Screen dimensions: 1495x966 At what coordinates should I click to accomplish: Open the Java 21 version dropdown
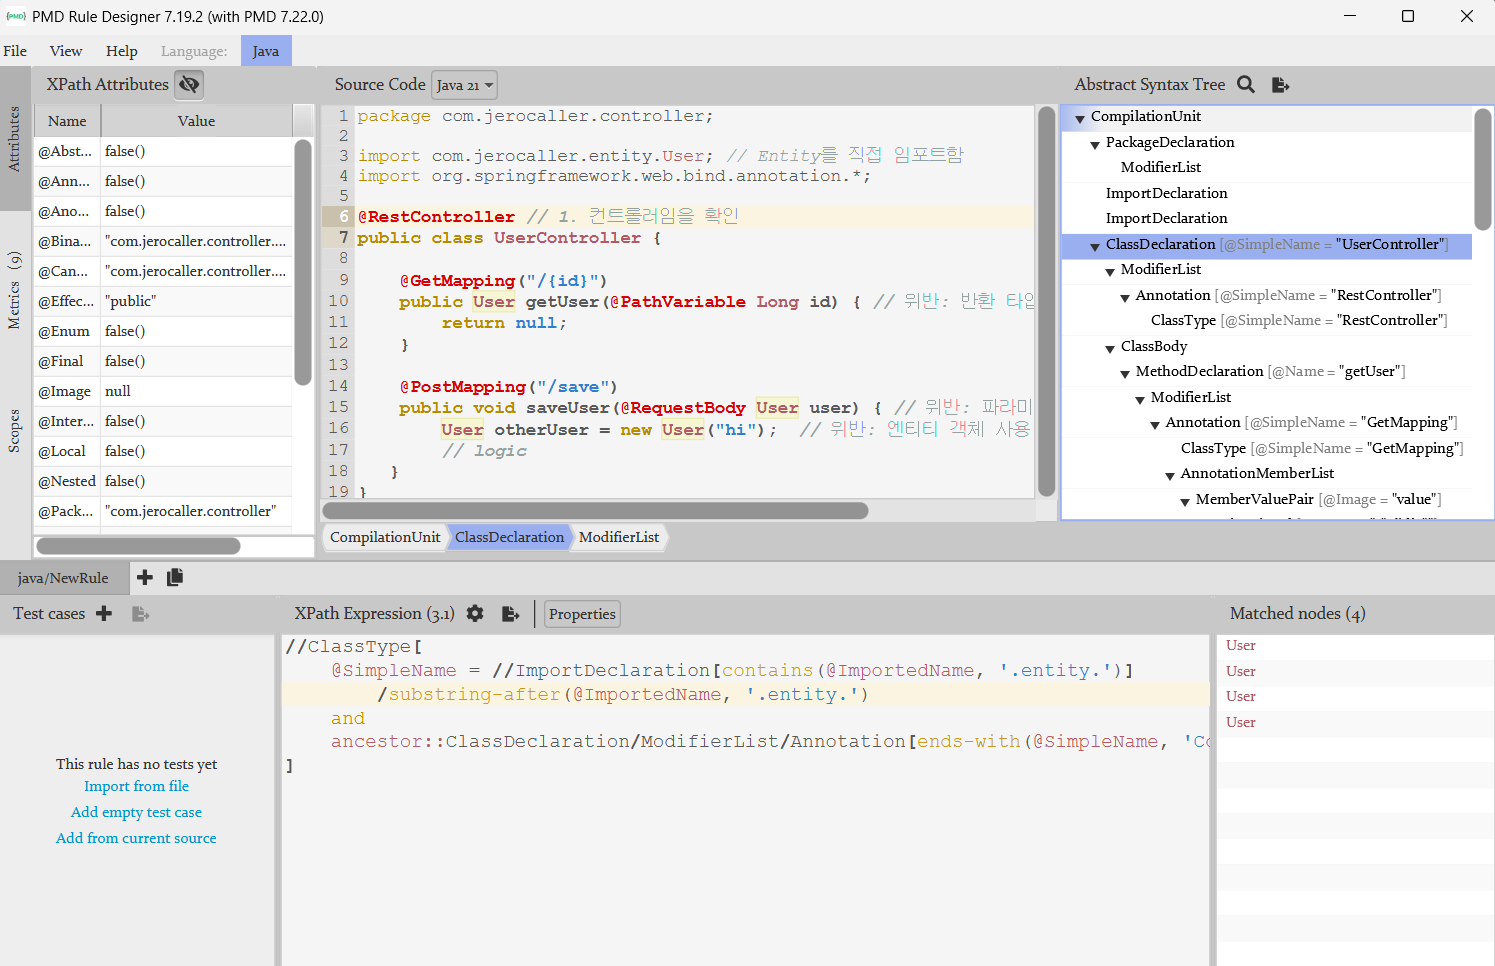pos(464,85)
